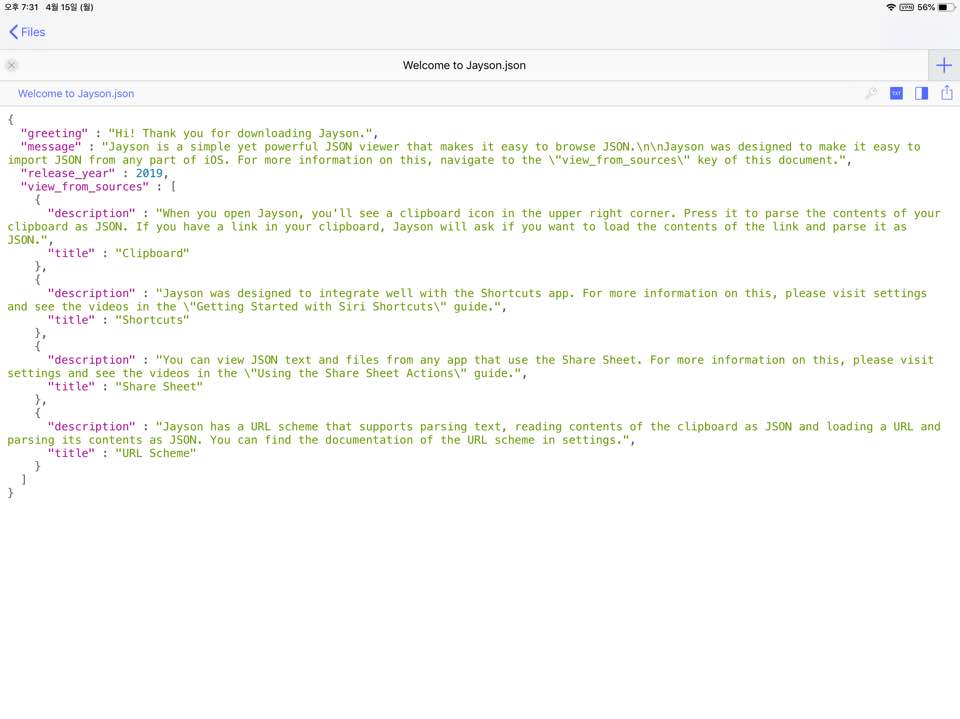960x719 pixels.
Task: Tap the Wi-Fi status icon
Action: coord(891,7)
